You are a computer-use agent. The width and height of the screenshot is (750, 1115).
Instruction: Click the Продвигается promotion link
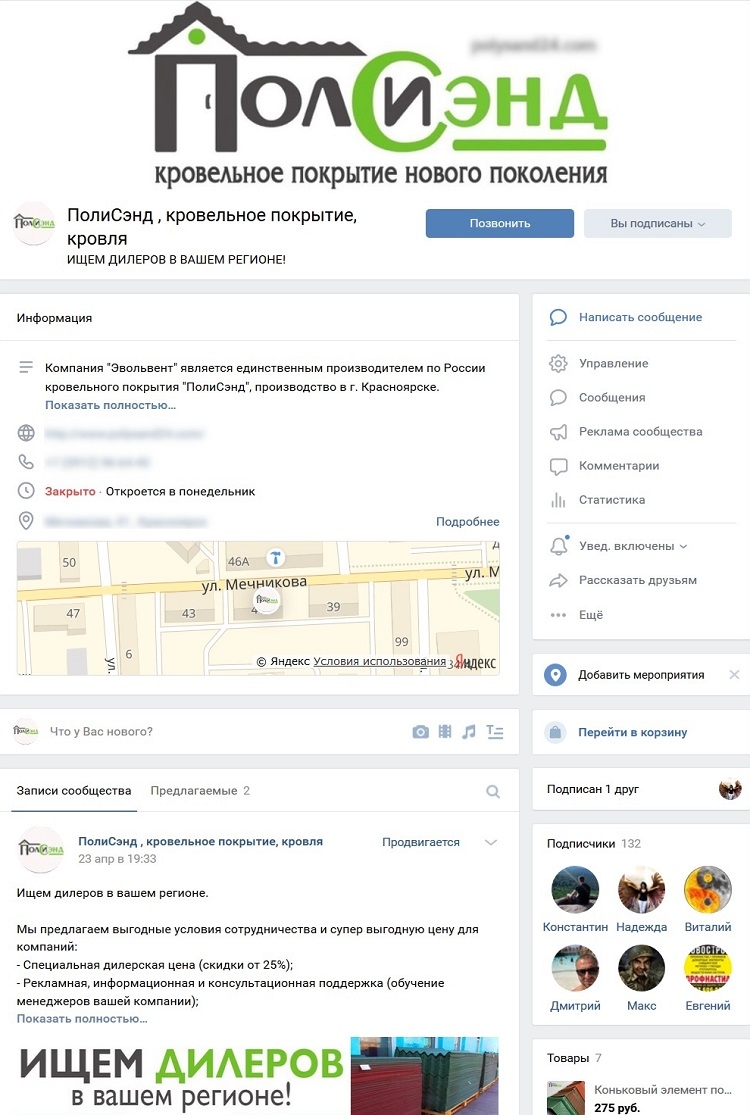click(421, 842)
